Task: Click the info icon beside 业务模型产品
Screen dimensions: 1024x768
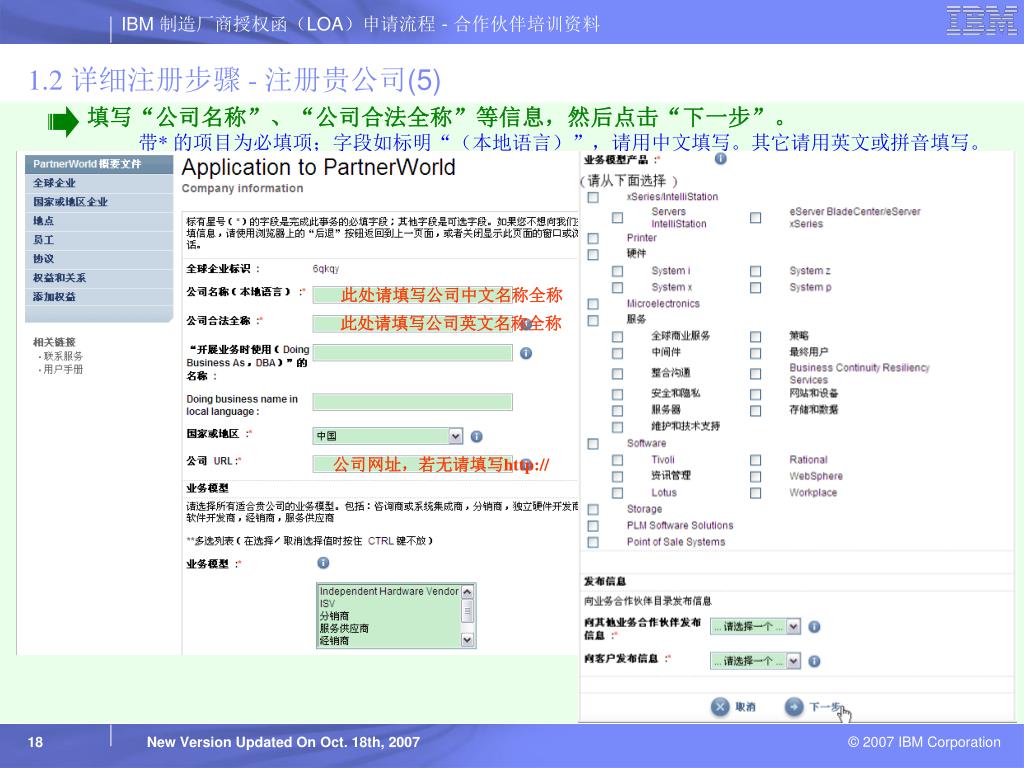Action: click(x=720, y=159)
